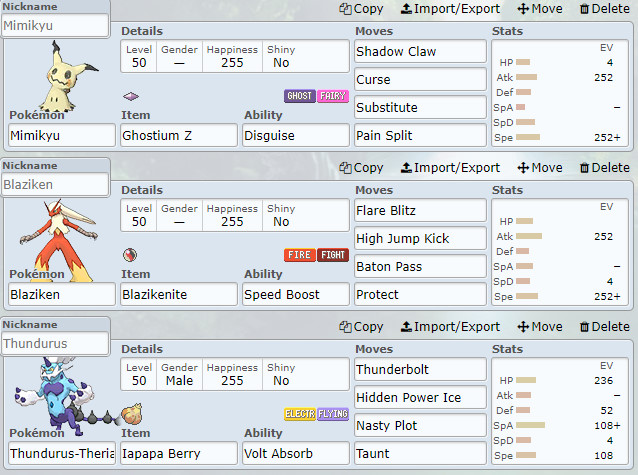Open Thundurus's stats EV panel
This screenshot has height=475, width=638.
[x=559, y=411]
